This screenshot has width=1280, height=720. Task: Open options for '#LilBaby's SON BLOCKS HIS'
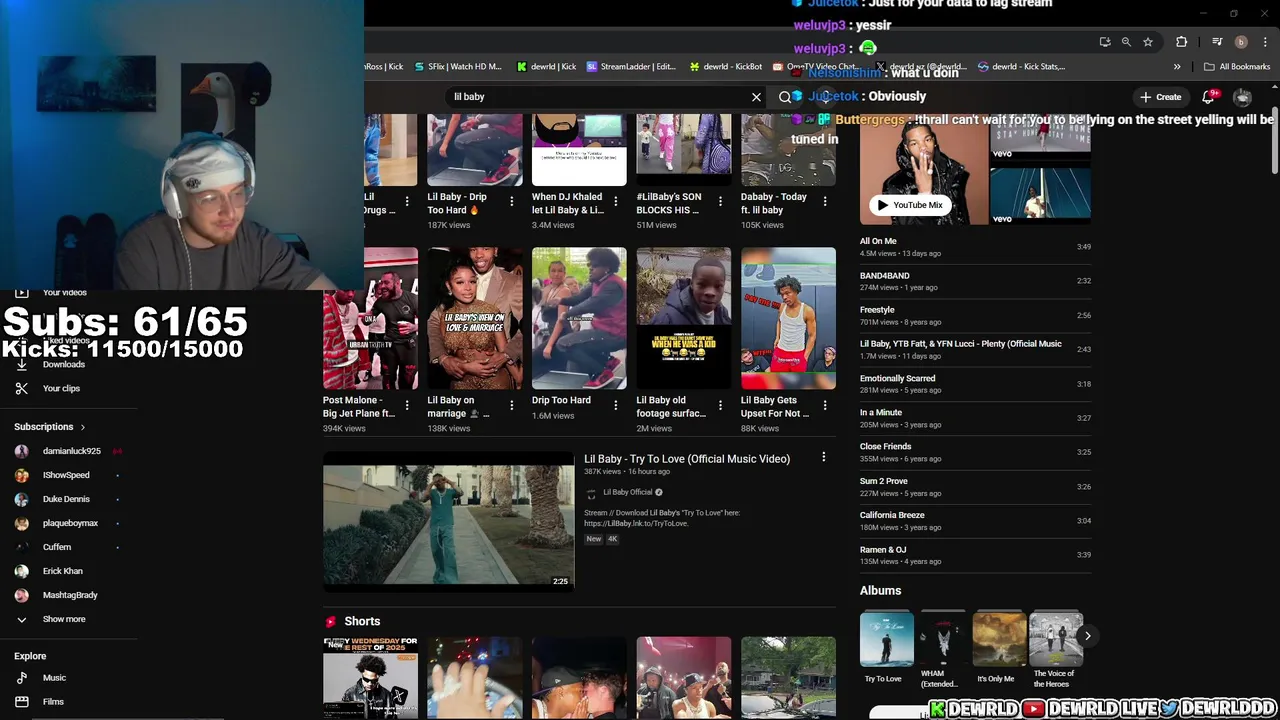pos(720,202)
